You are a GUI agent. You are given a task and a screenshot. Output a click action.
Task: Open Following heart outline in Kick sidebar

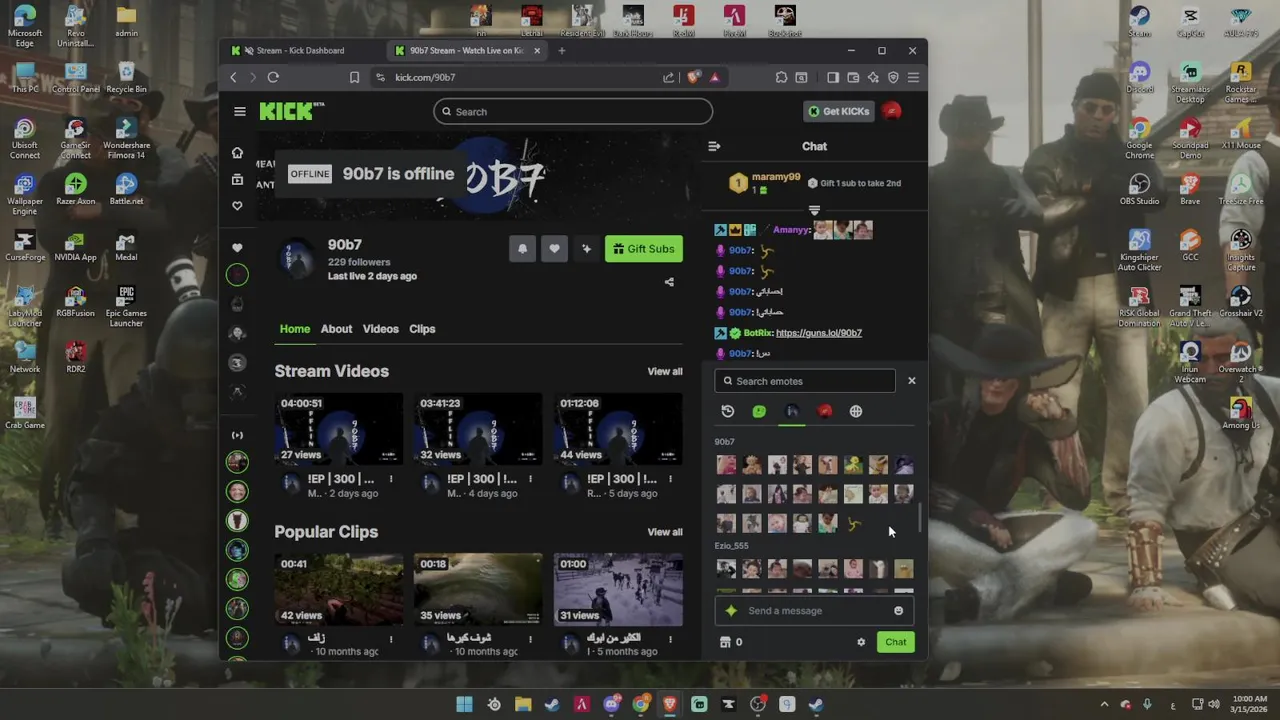click(237, 206)
